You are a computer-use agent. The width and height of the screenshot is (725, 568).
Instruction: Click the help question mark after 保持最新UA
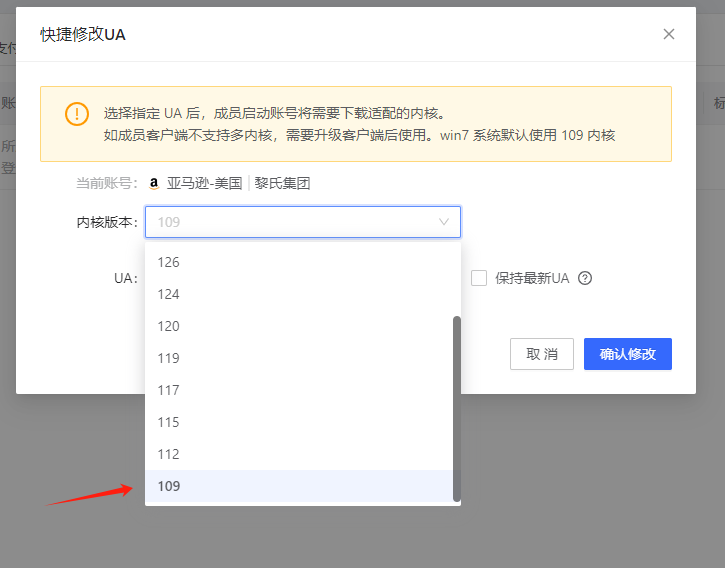click(x=585, y=278)
